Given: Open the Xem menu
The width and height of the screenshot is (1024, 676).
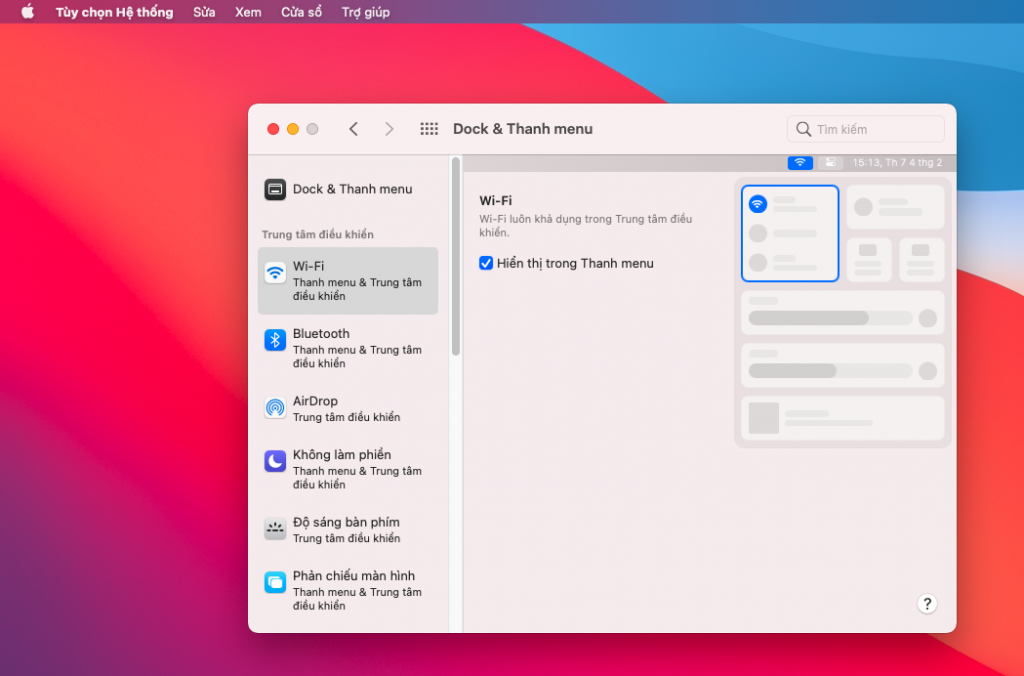Looking at the screenshot, I should click(x=248, y=12).
